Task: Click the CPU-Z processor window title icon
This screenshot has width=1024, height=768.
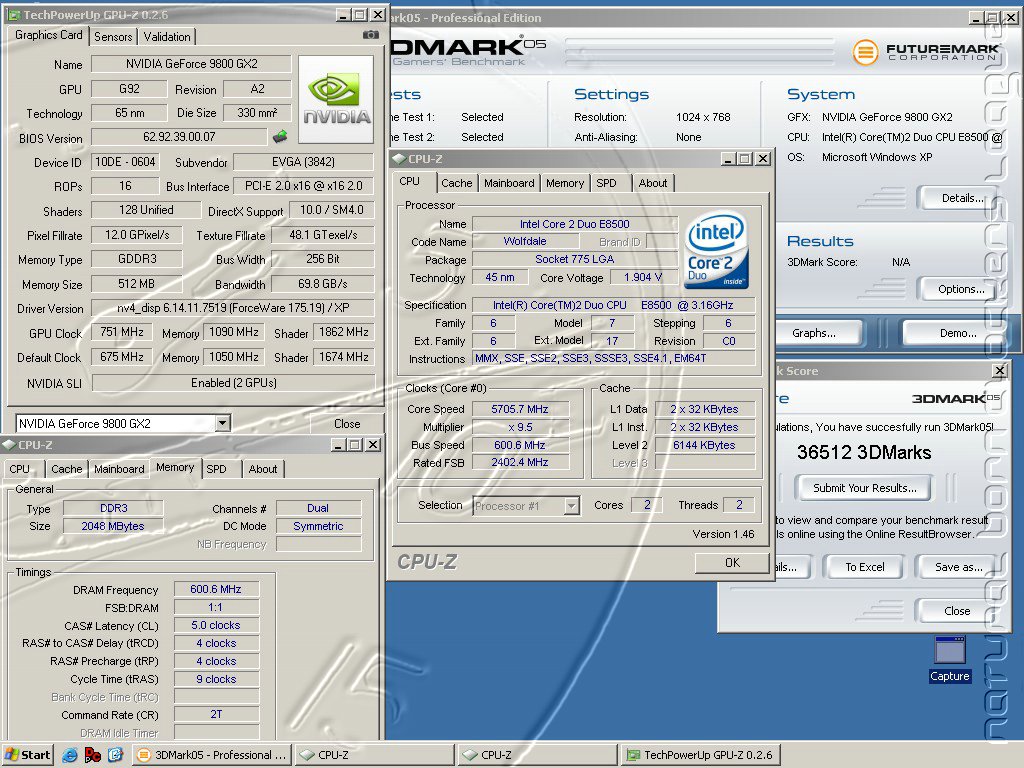Action: coord(398,159)
